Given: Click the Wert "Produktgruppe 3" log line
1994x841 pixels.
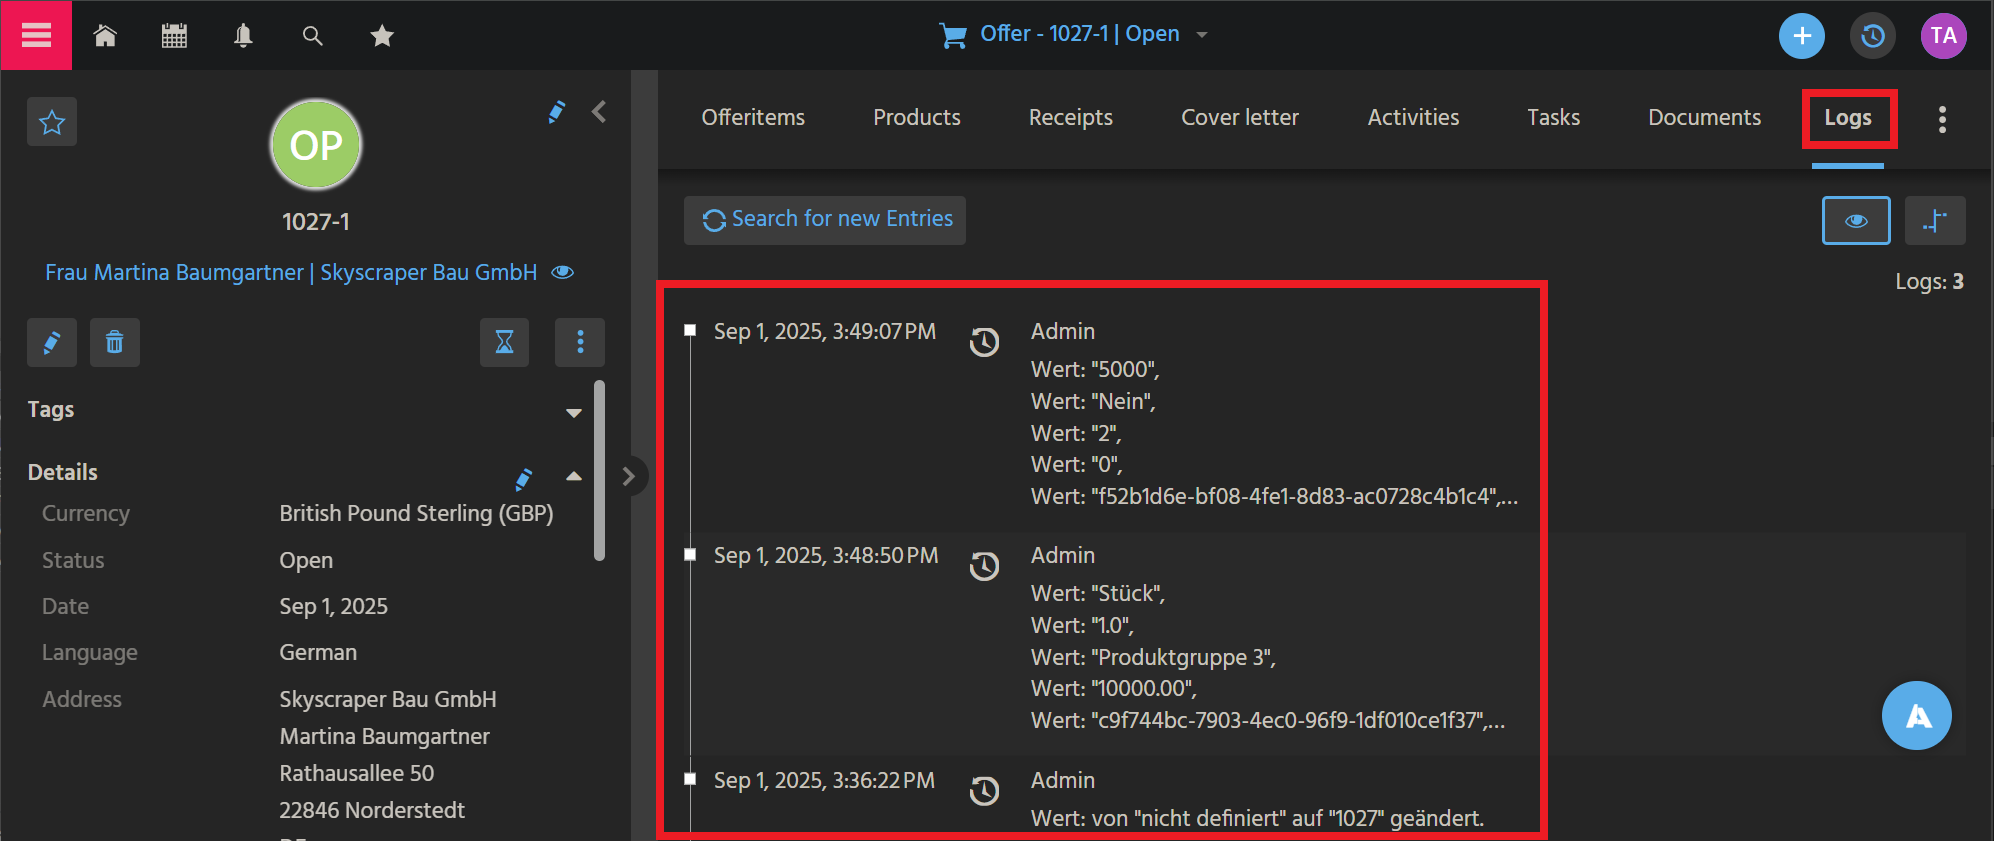Looking at the screenshot, I should click(x=1153, y=657).
